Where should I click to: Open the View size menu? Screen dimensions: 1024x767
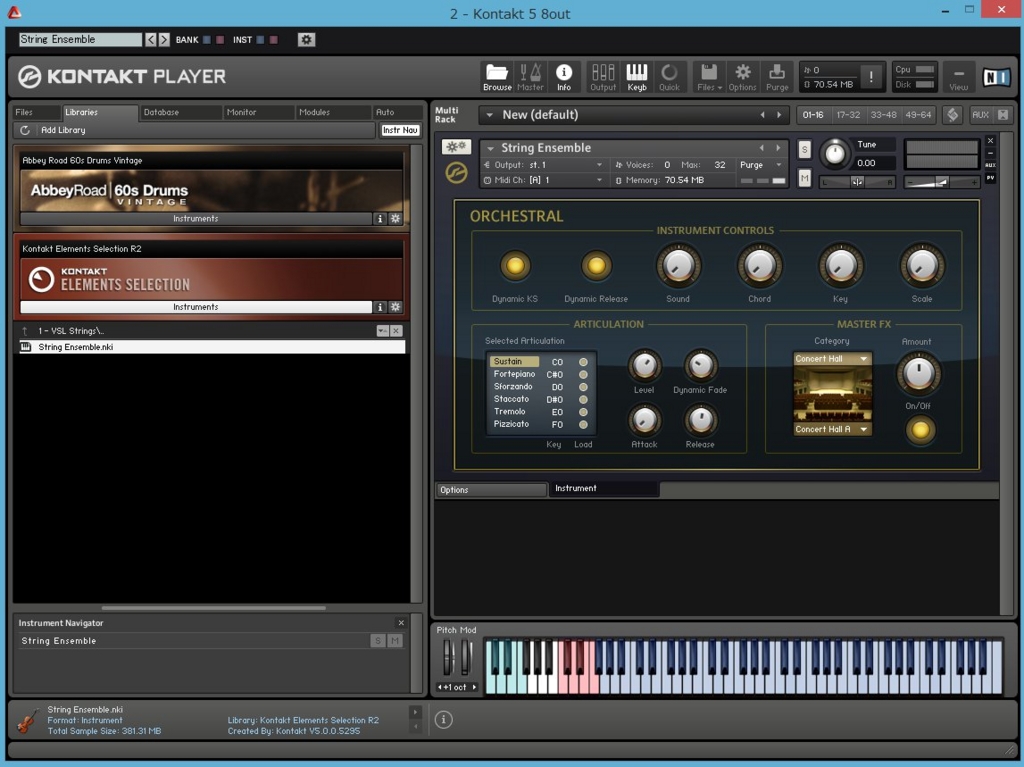pyautogui.click(x=958, y=77)
